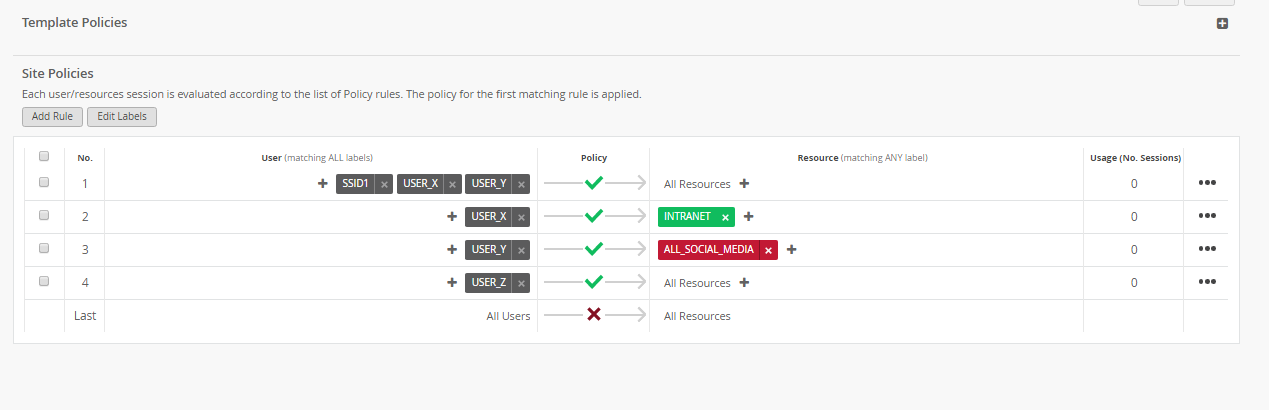
Task: Open the more options menu for rule 1
Action: click(x=1206, y=184)
